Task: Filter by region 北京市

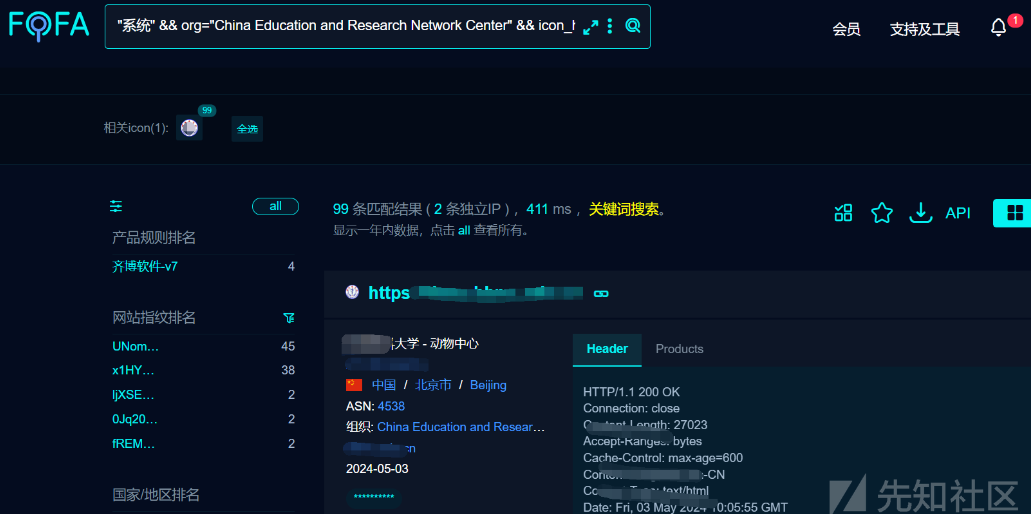Action: click(x=433, y=385)
